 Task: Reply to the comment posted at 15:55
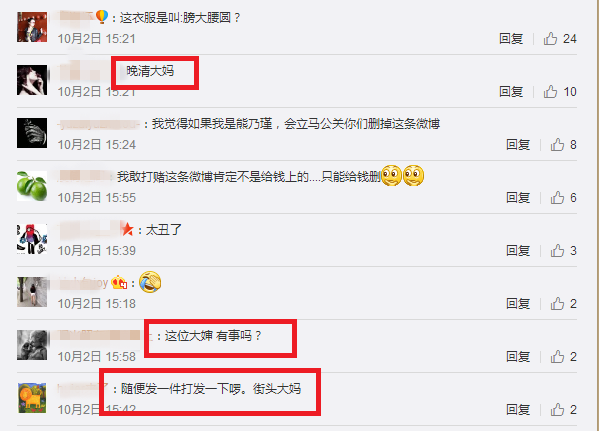coord(518,198)
